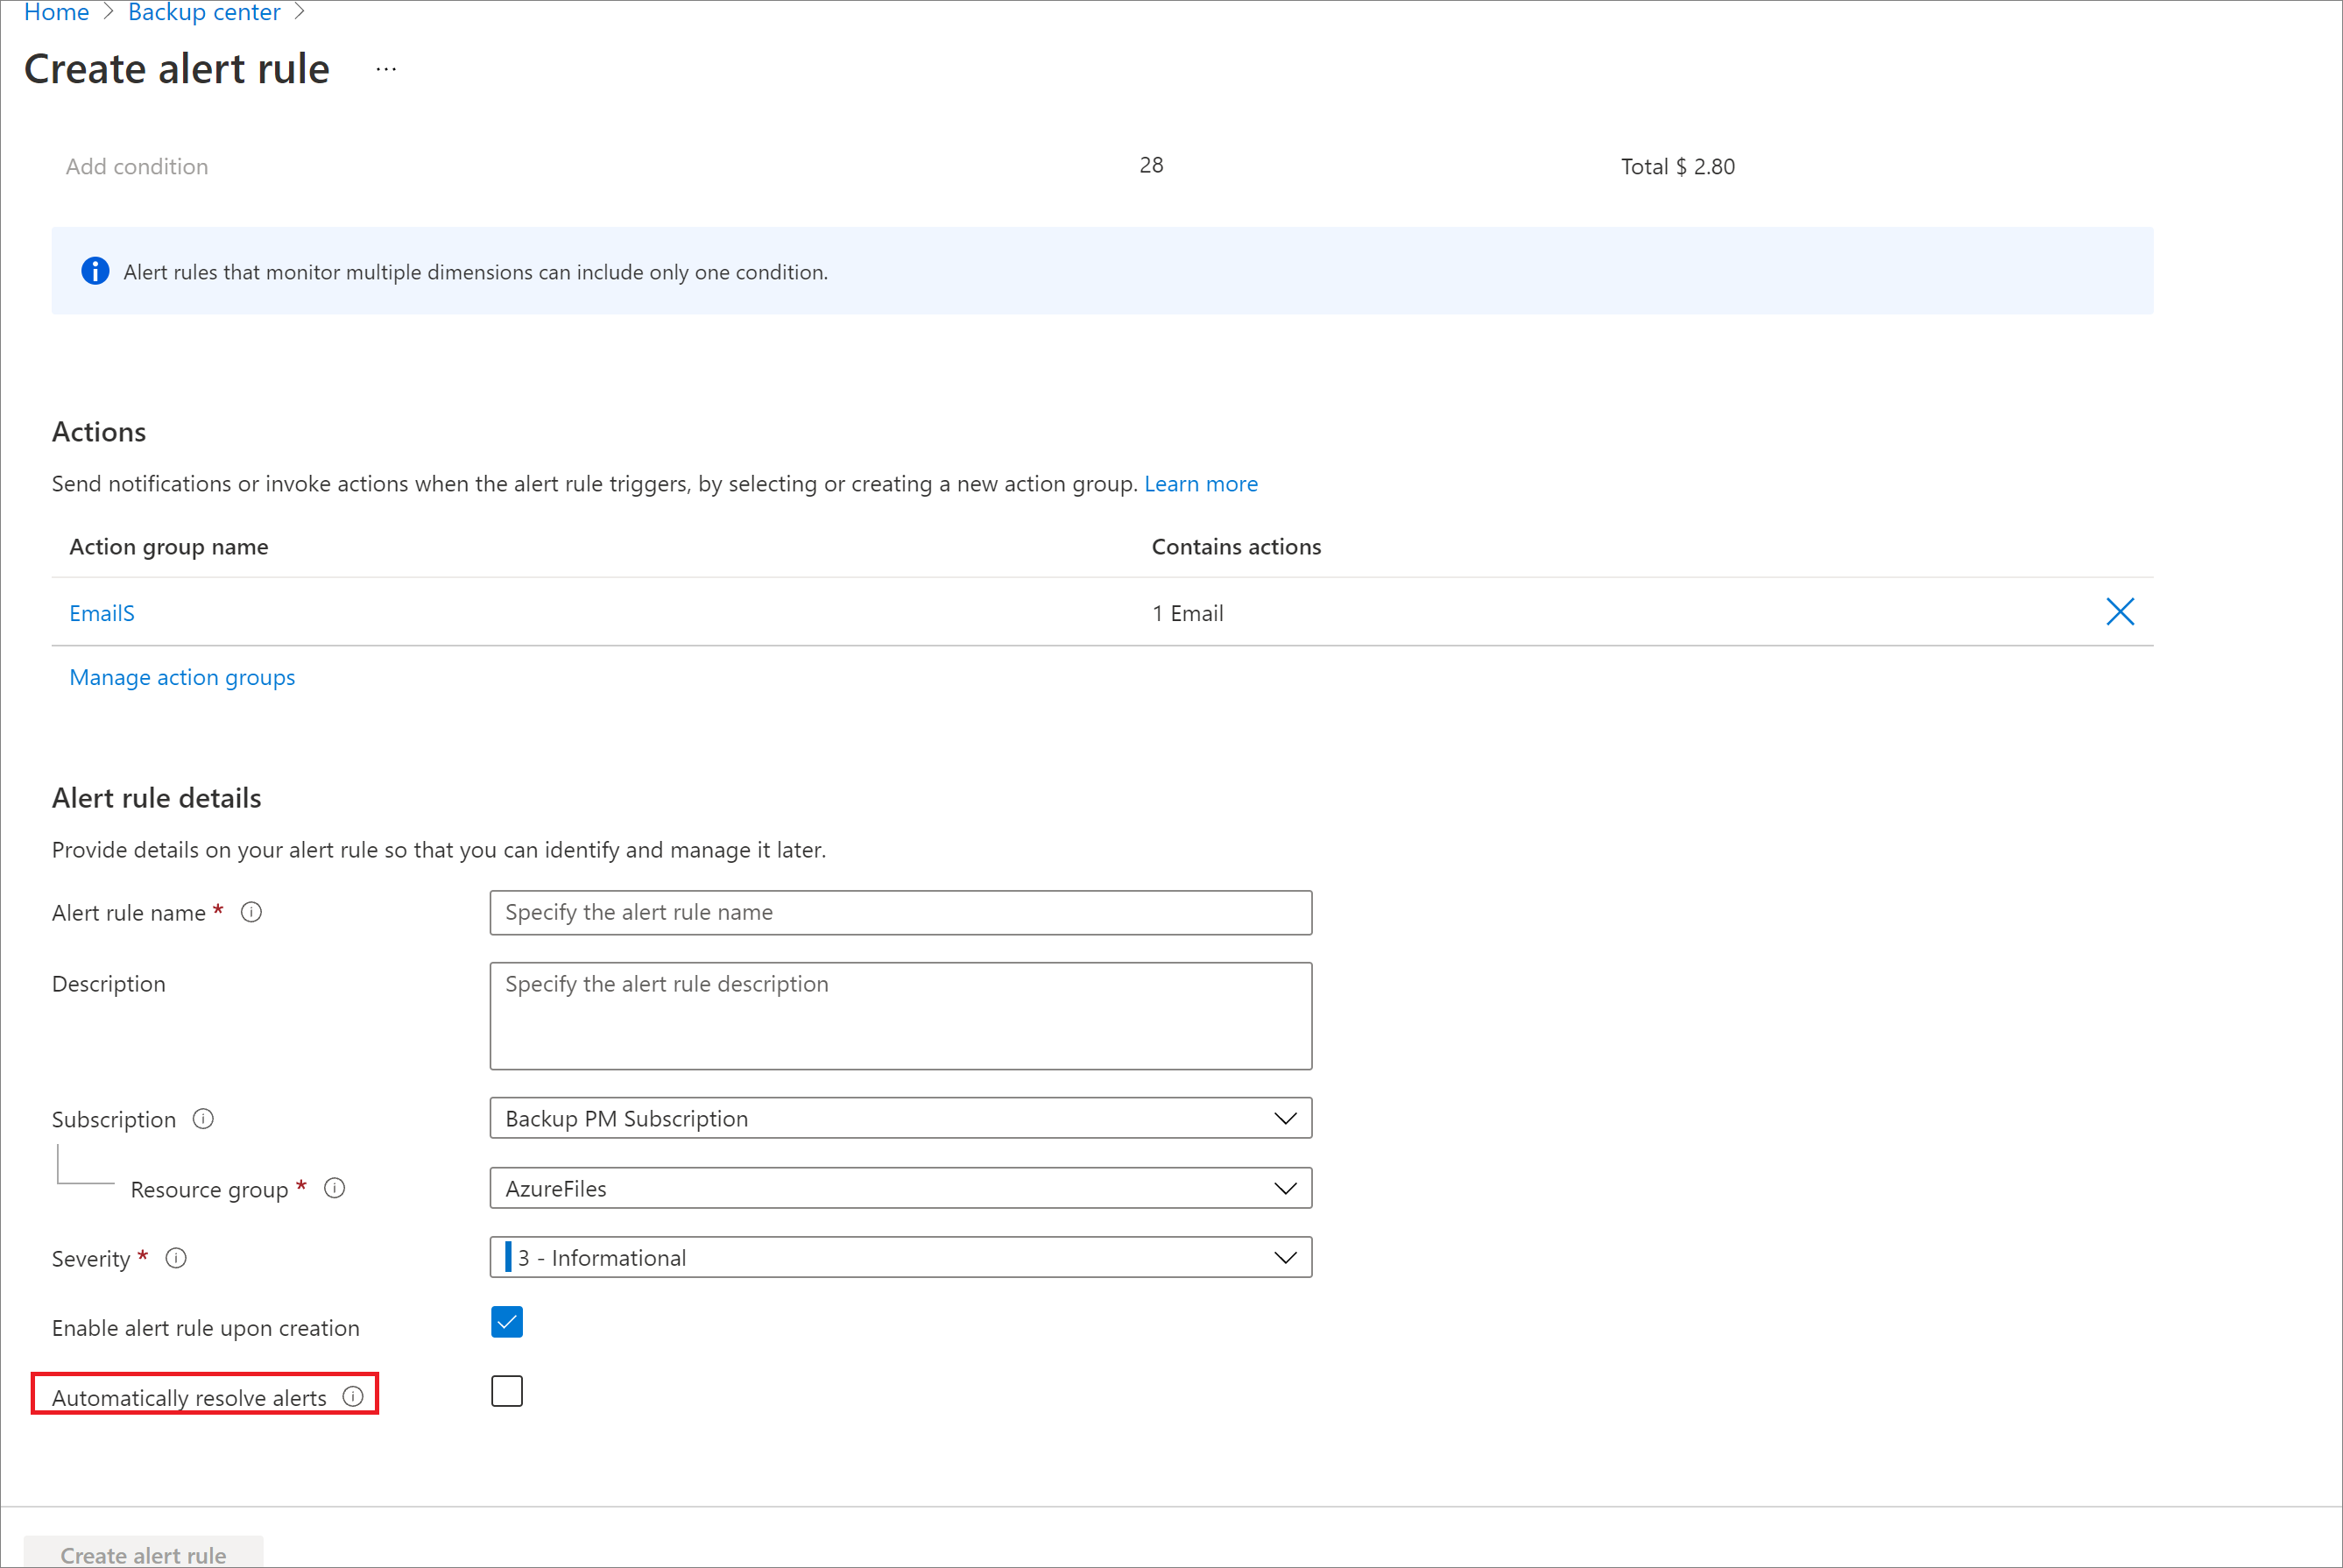Viewport: 2343px width, 1568px height.
Task: Click Manage action groups link
Action: pos(182,675)
